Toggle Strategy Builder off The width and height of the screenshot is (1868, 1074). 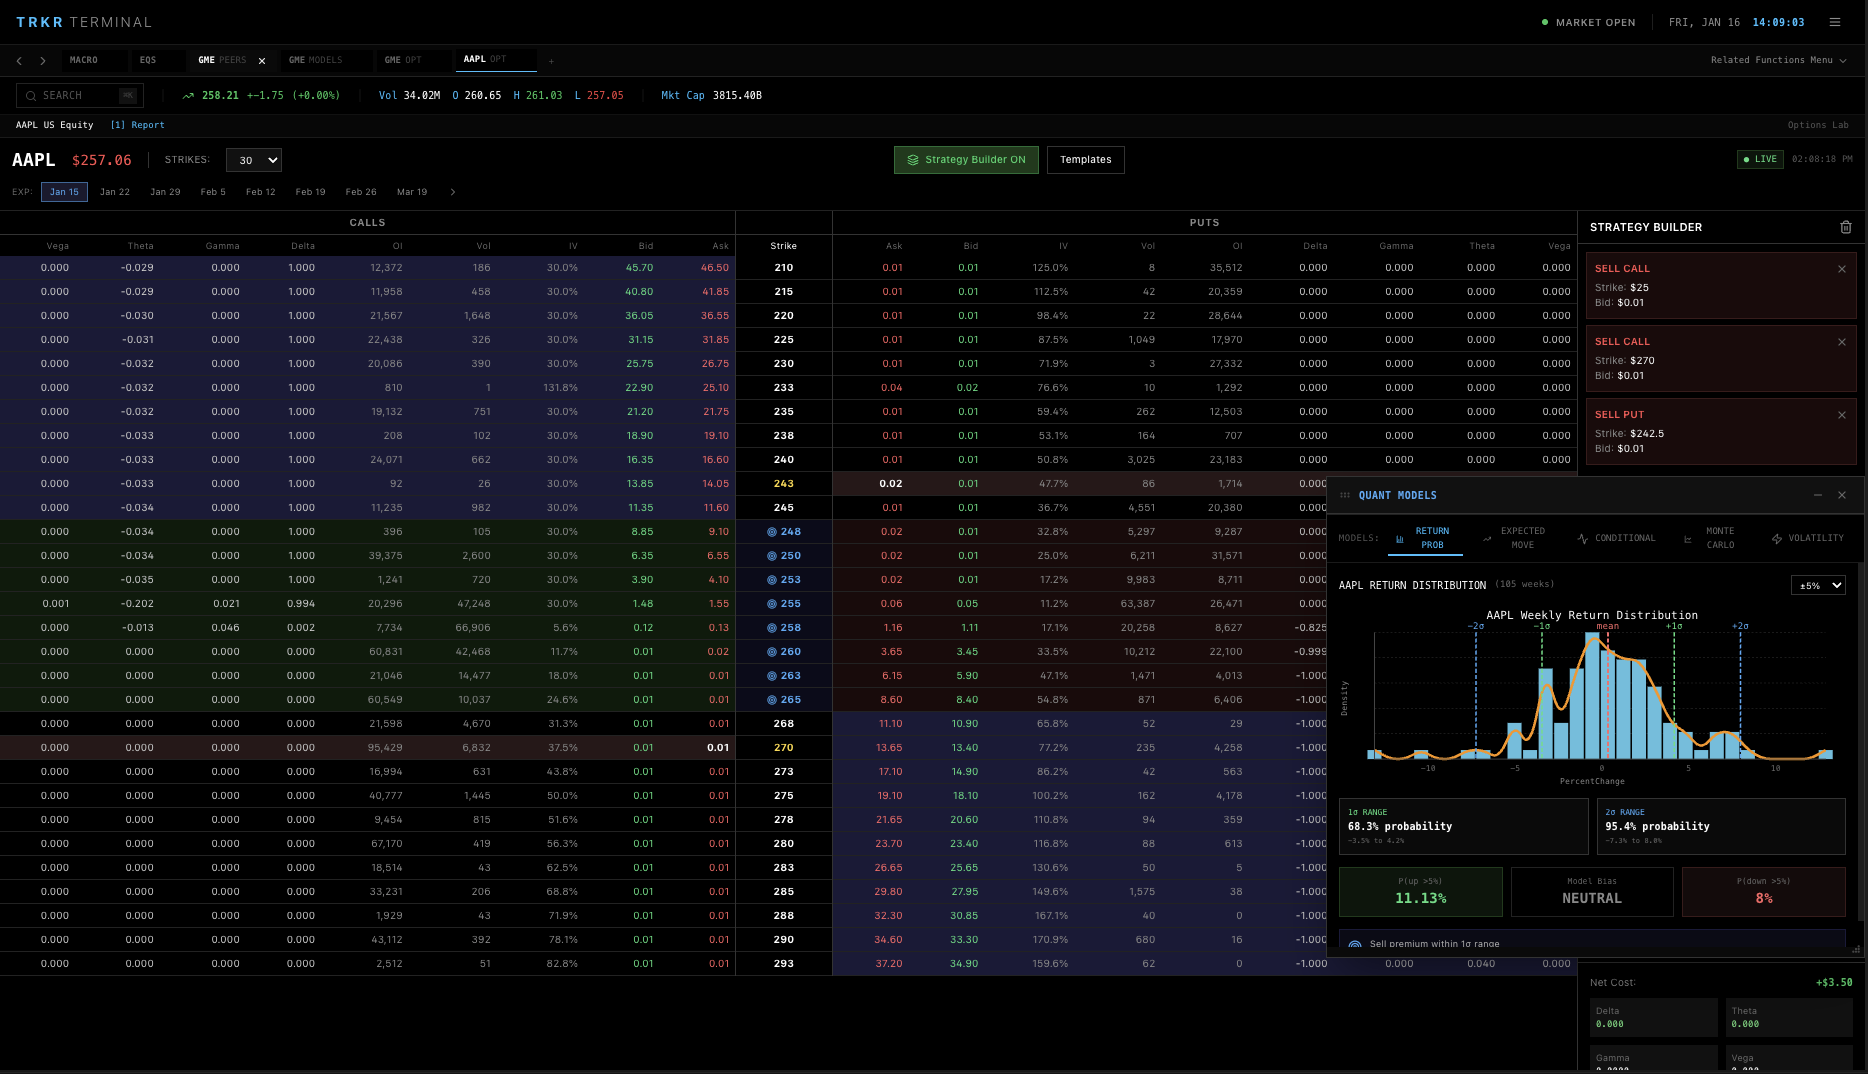click(x=965, y=159)
